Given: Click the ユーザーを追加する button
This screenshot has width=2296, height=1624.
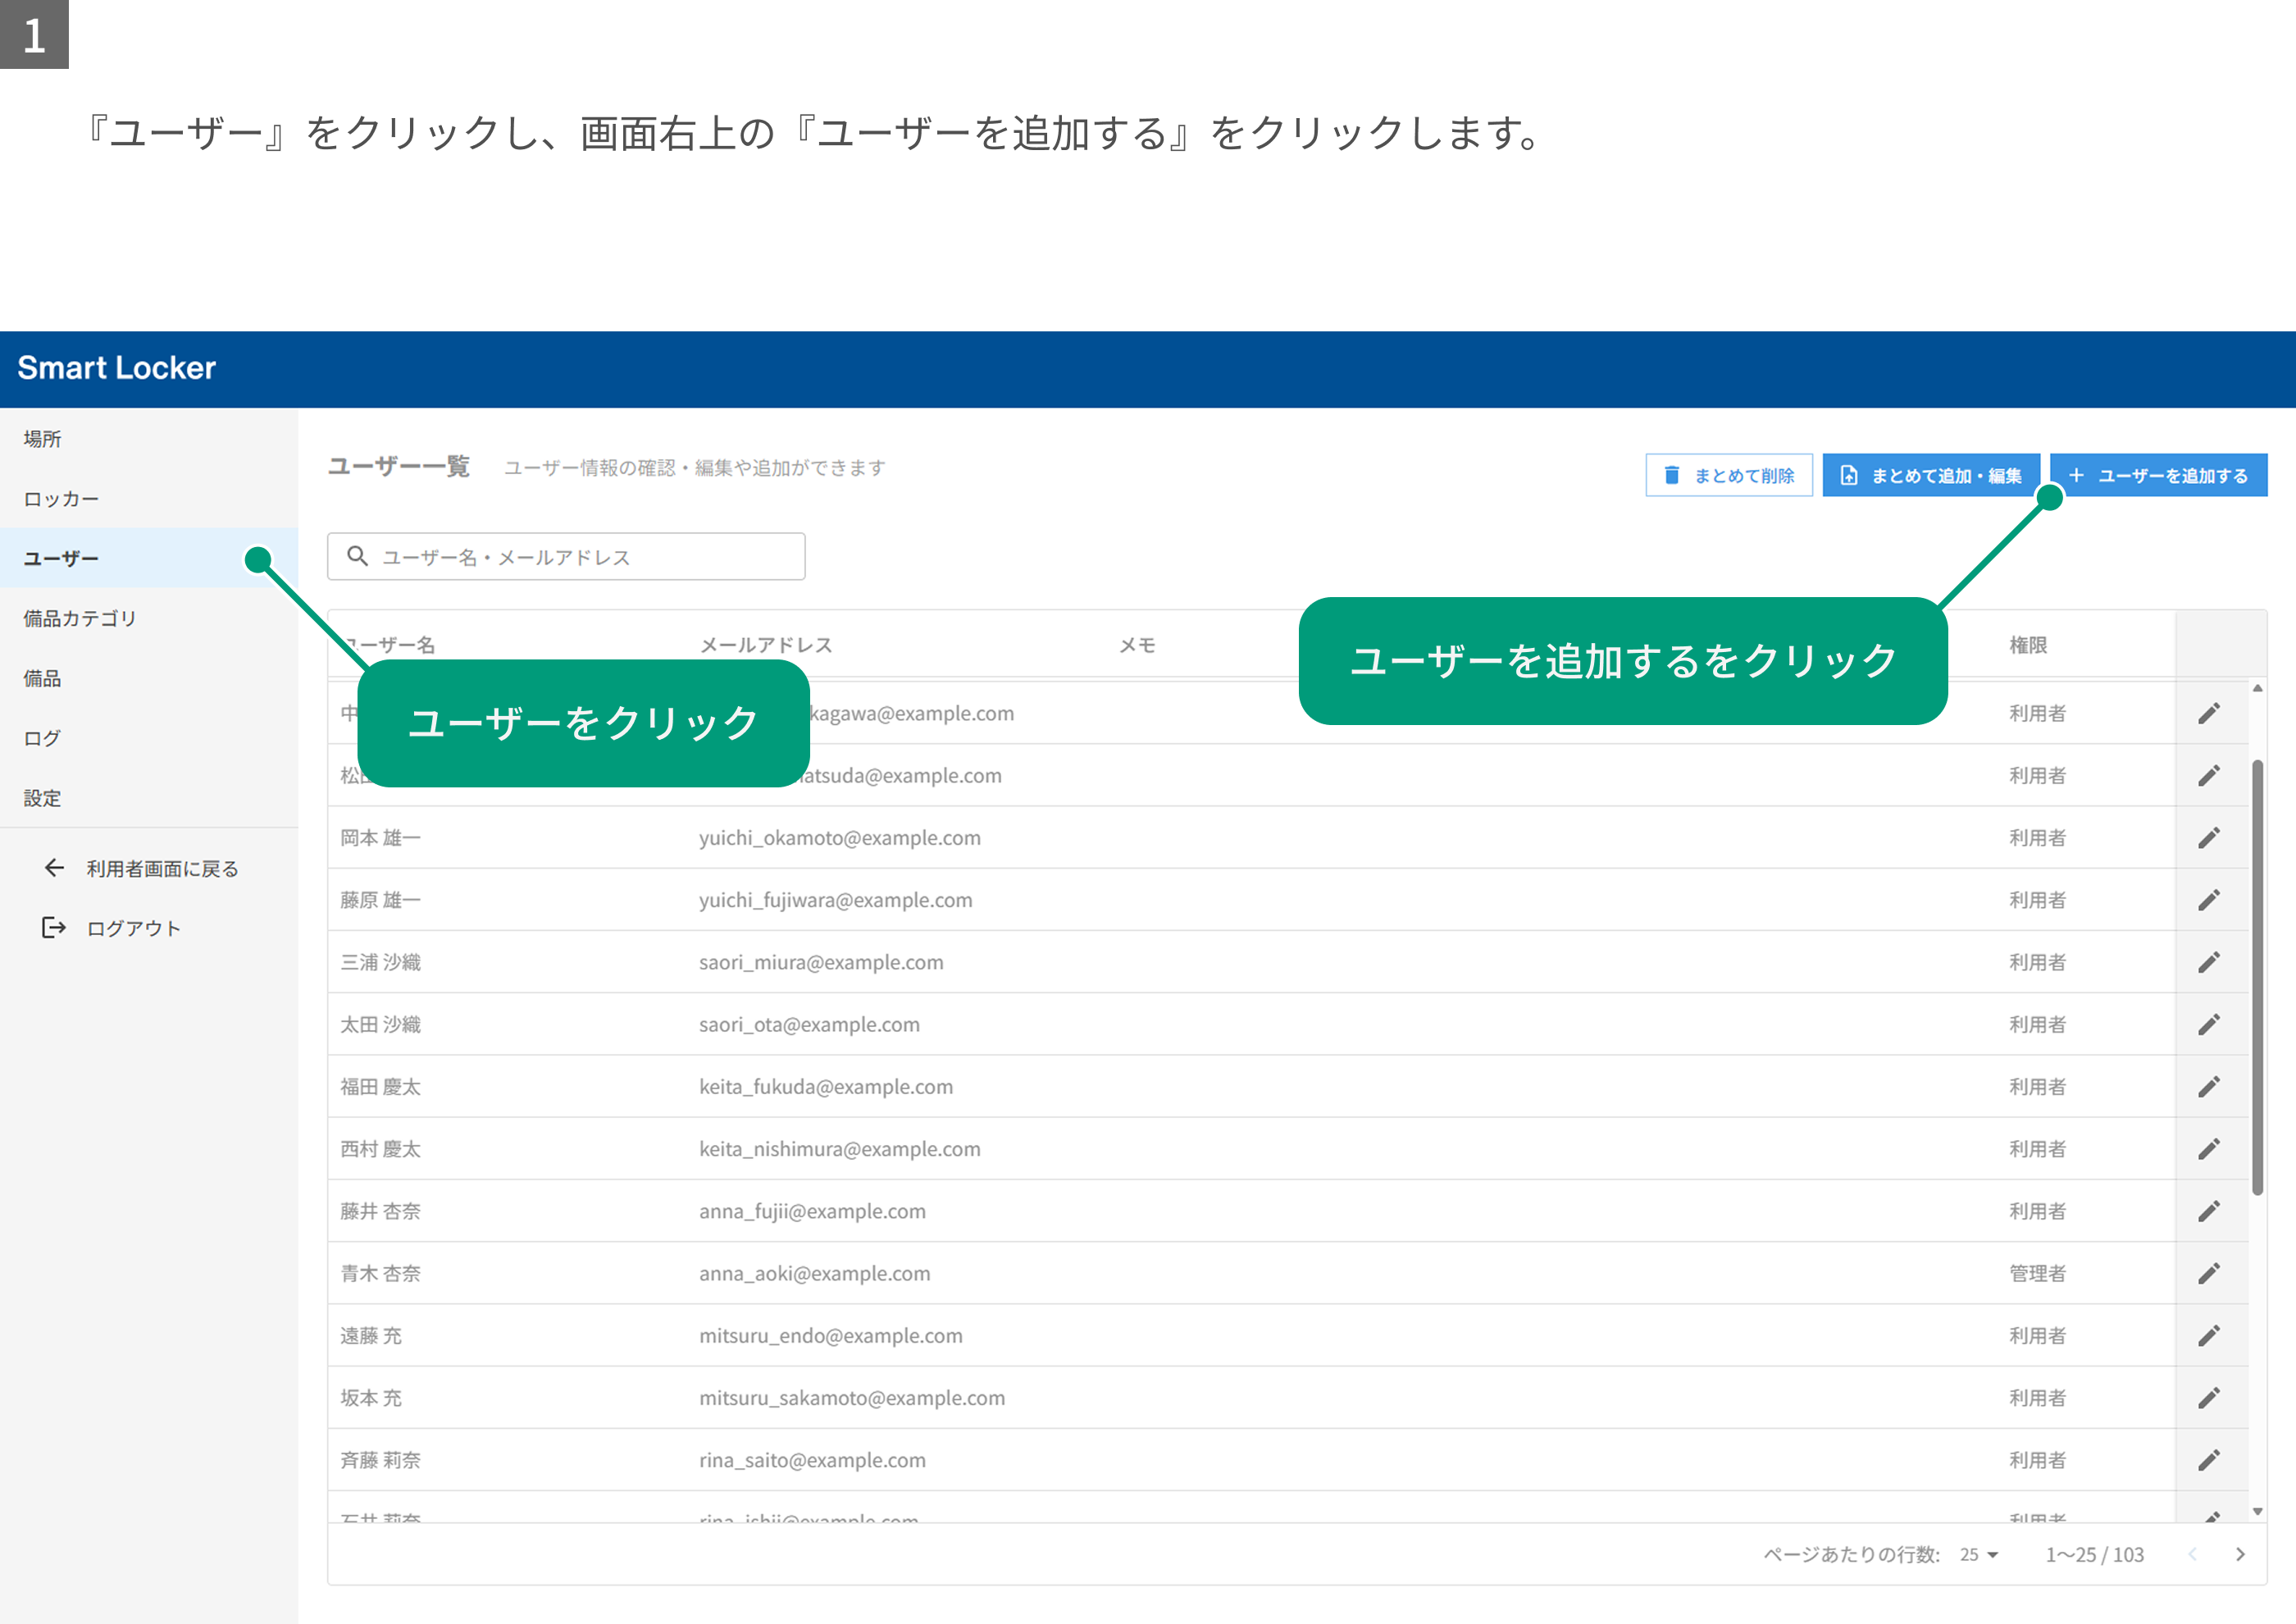Looking at the screenshot, I should (x=2158, y=475).
